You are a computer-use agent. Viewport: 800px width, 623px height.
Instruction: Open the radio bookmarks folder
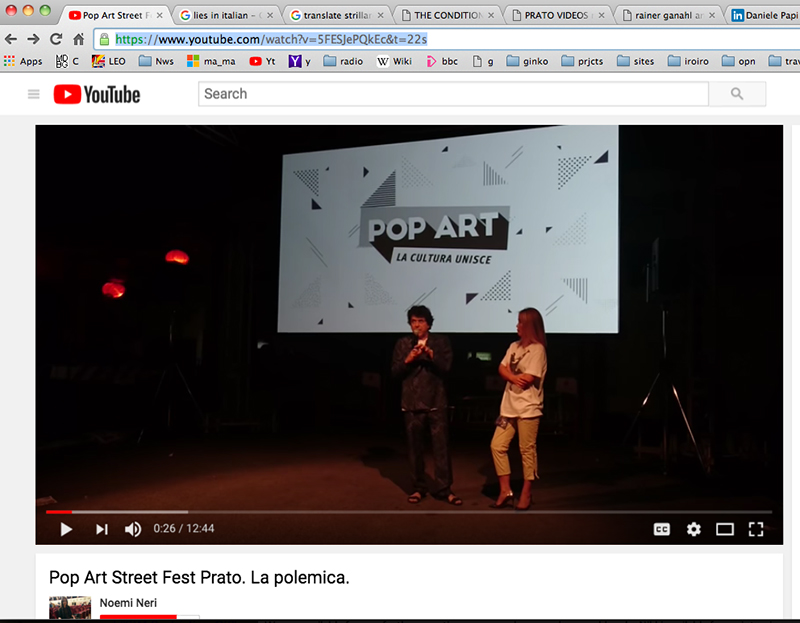pos(343,61)
